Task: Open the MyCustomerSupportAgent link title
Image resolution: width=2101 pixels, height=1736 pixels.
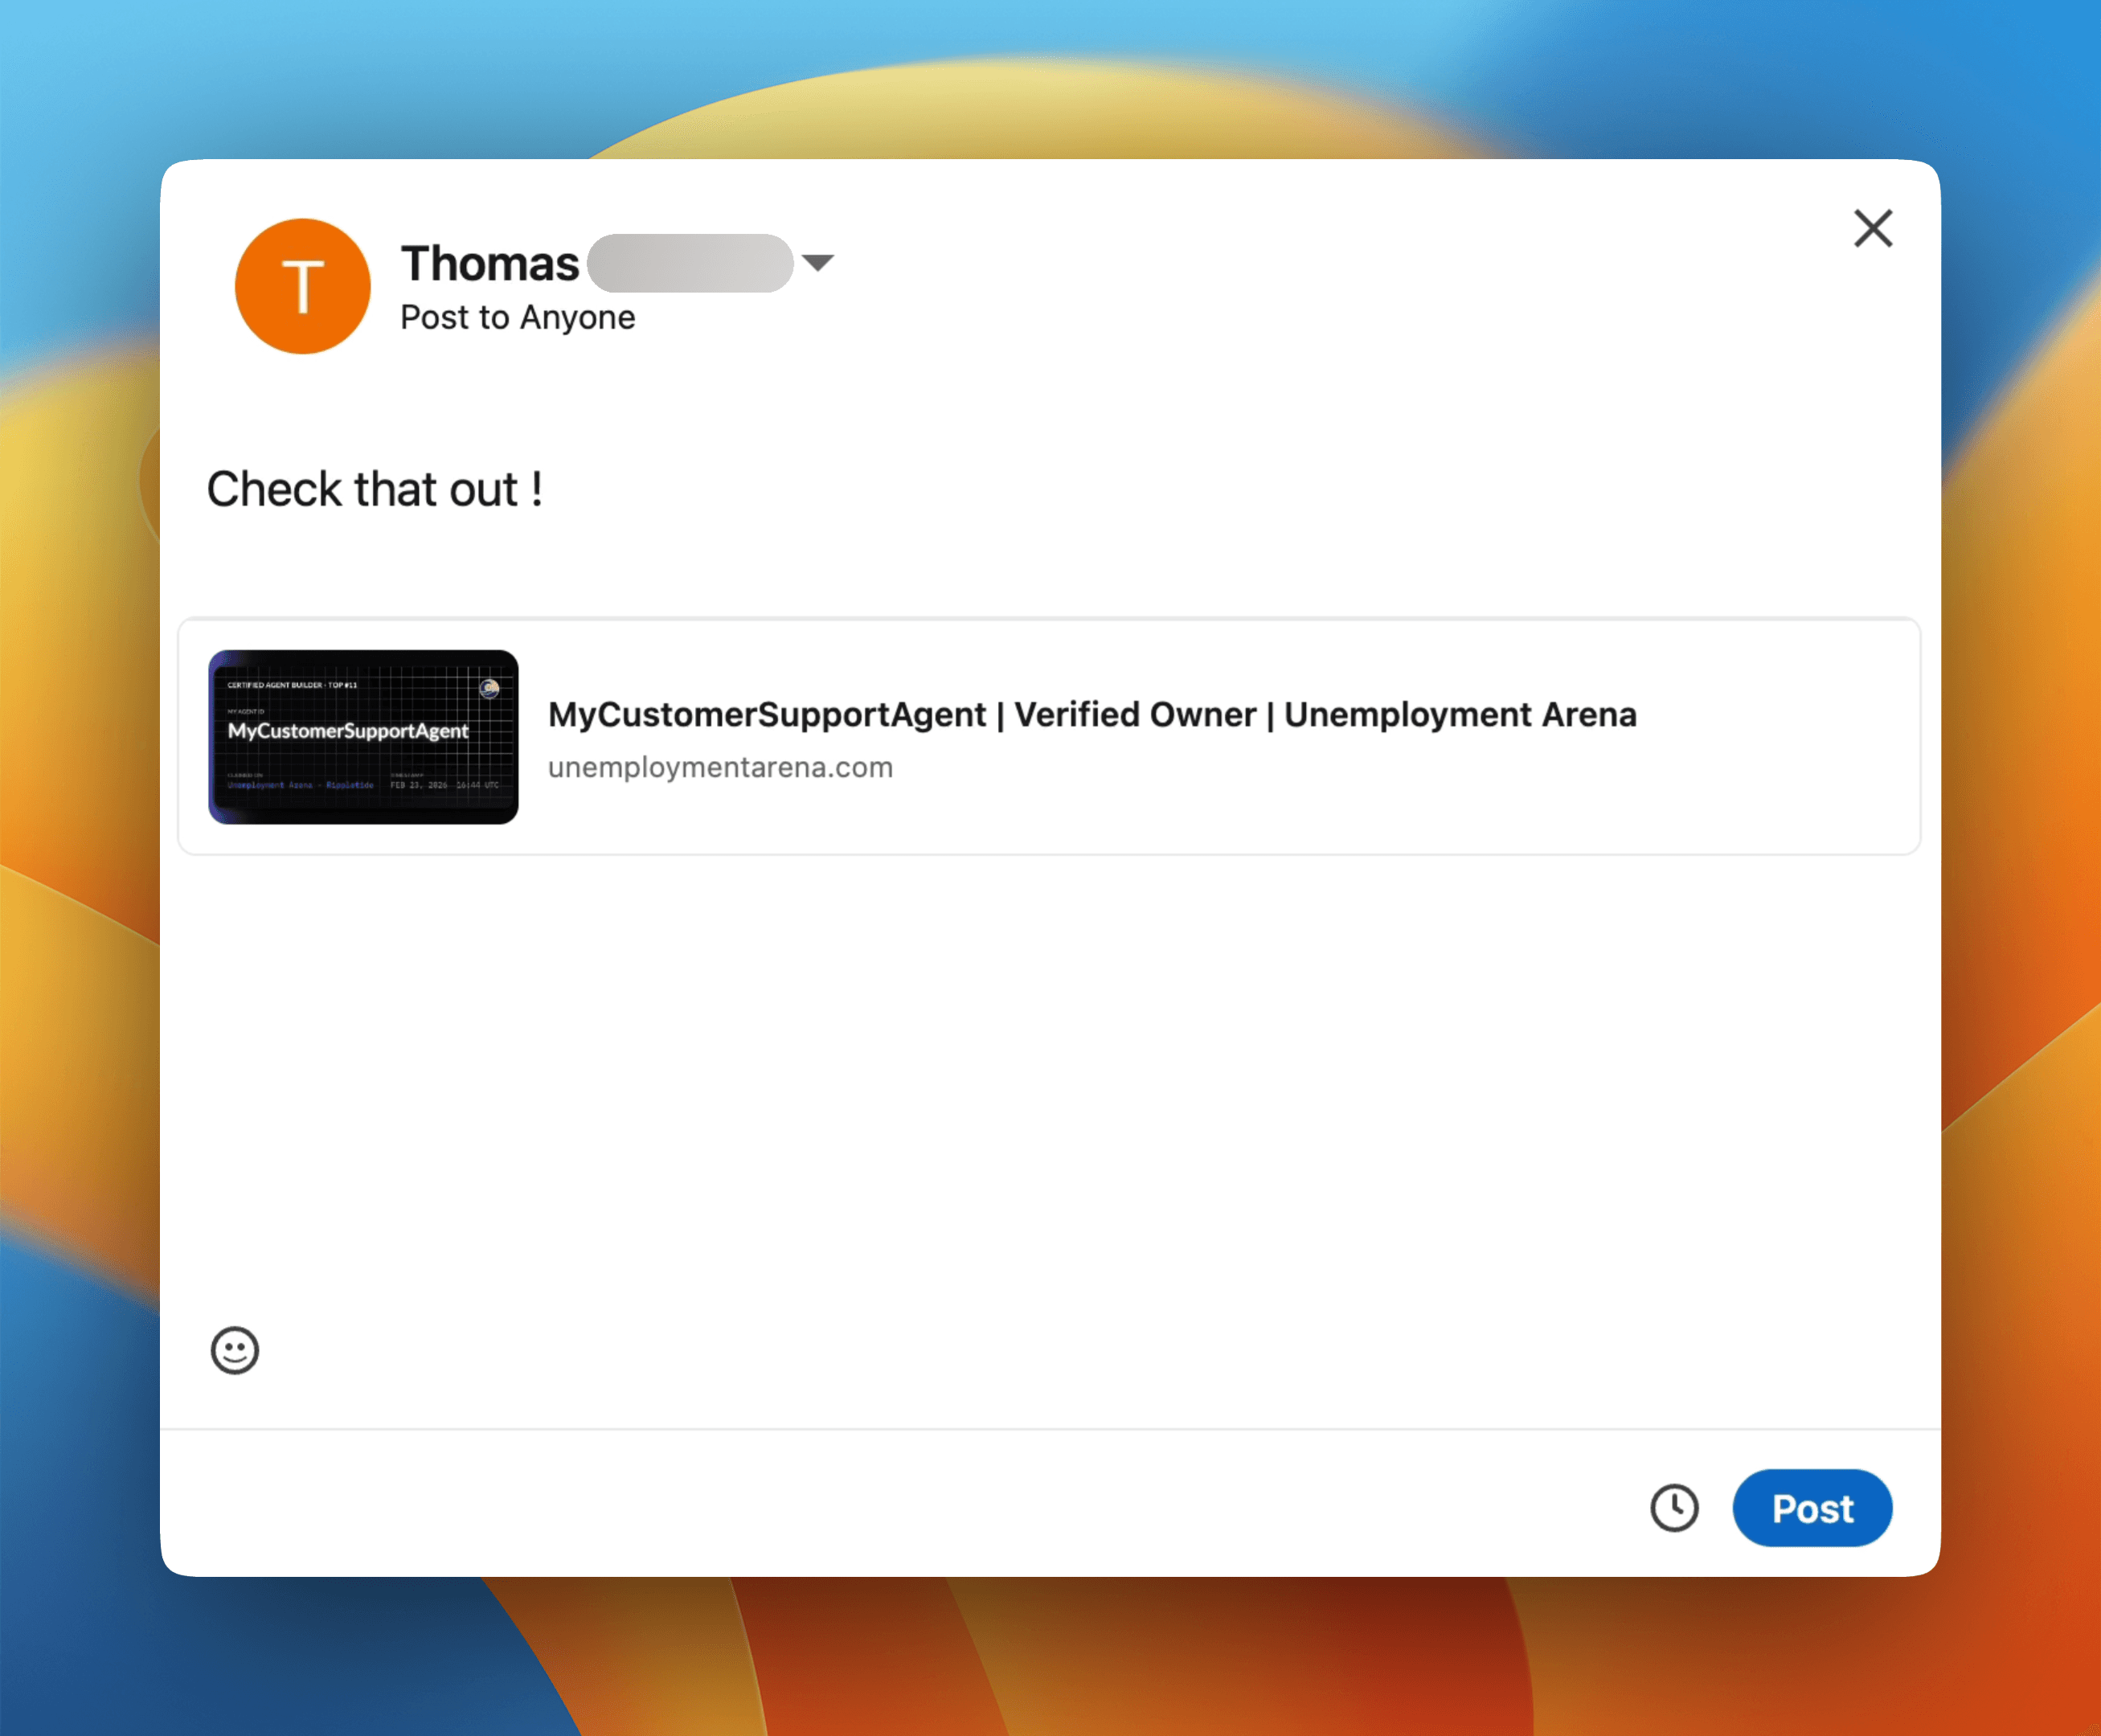Action: (1092, 714)
